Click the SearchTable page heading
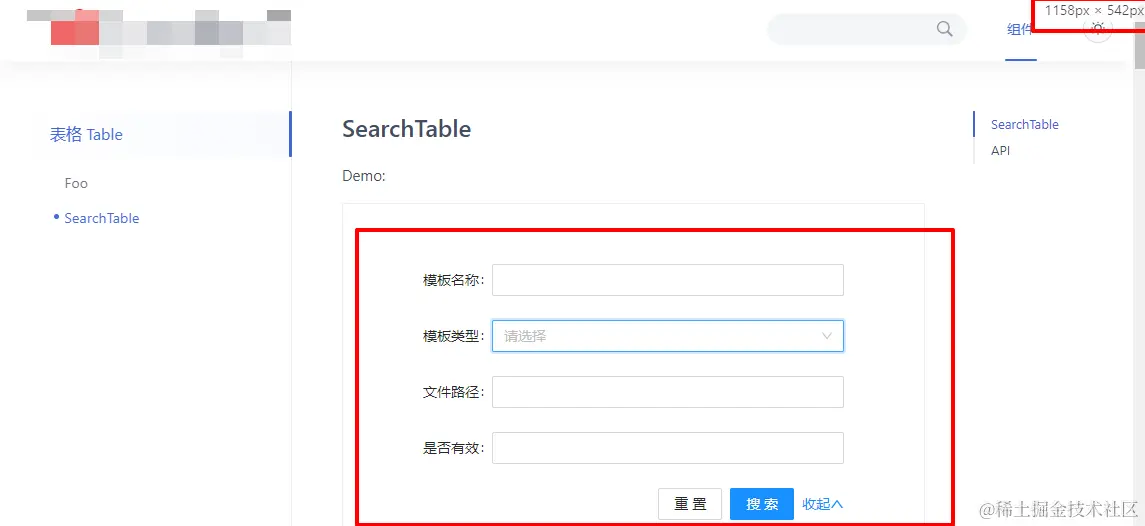The height and width of the screenshot is (526, 1145). pos(407,129)
